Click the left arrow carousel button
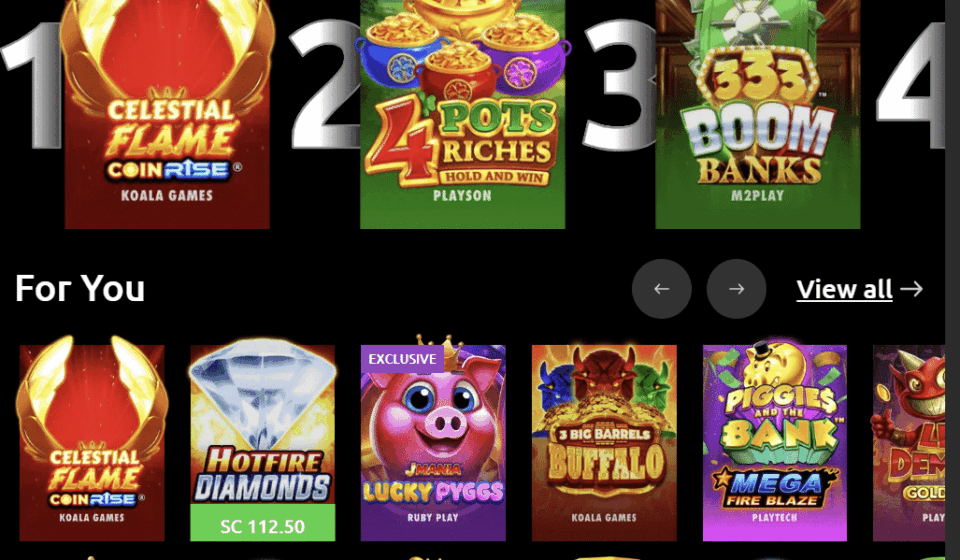Viewport: 960px width, 560px height. pos(662,289)
